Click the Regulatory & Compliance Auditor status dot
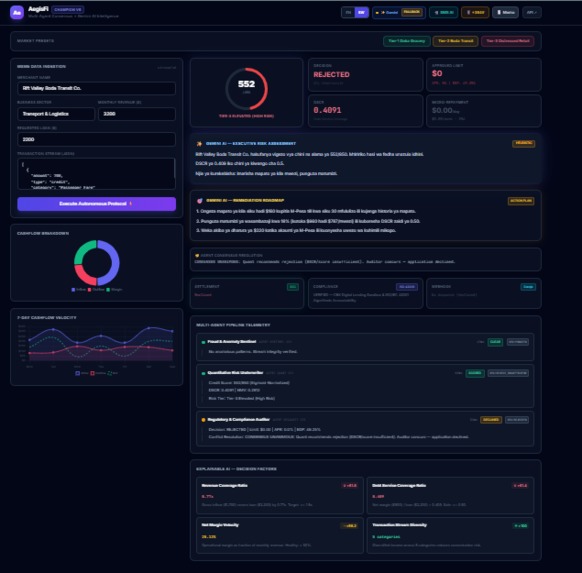 click(x=203, y=420)
